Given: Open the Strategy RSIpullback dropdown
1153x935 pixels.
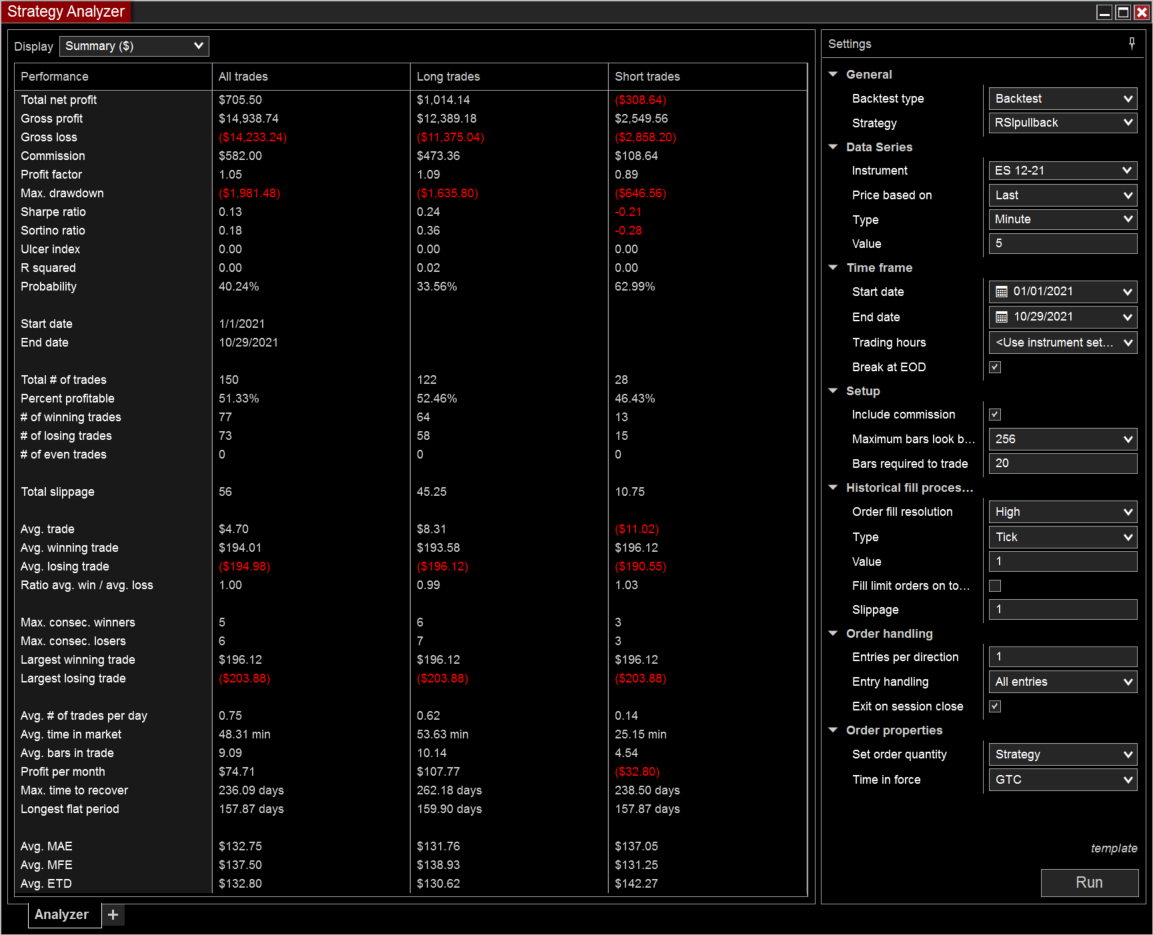Looking at the screenshot, I should point(1063,123).
